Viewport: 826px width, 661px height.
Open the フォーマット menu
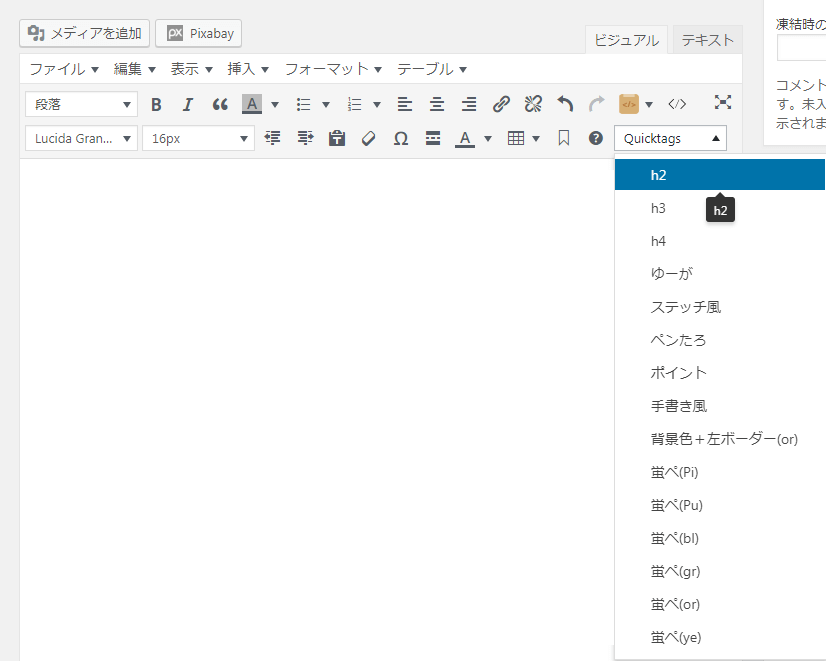tap(333, 69)
